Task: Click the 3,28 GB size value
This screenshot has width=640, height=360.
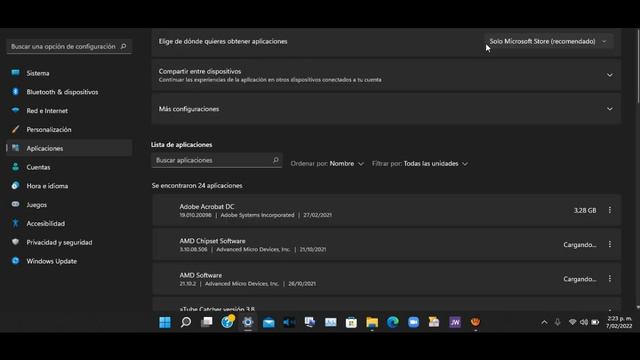Action: [x=585, y=210]
